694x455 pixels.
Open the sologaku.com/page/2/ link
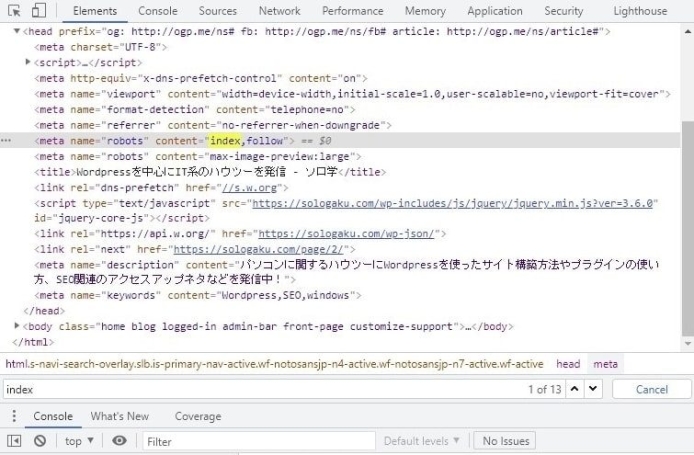click(x=258, y=249)
